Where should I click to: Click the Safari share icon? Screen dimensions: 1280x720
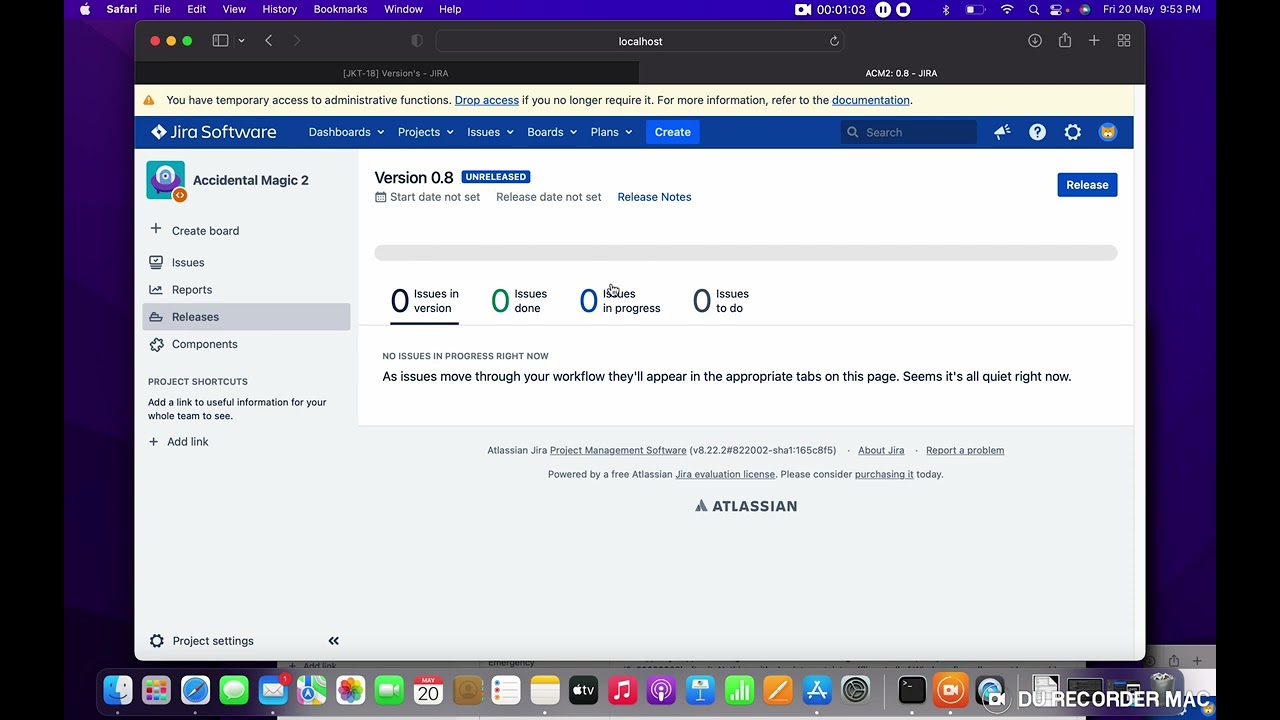point(1065,40)
